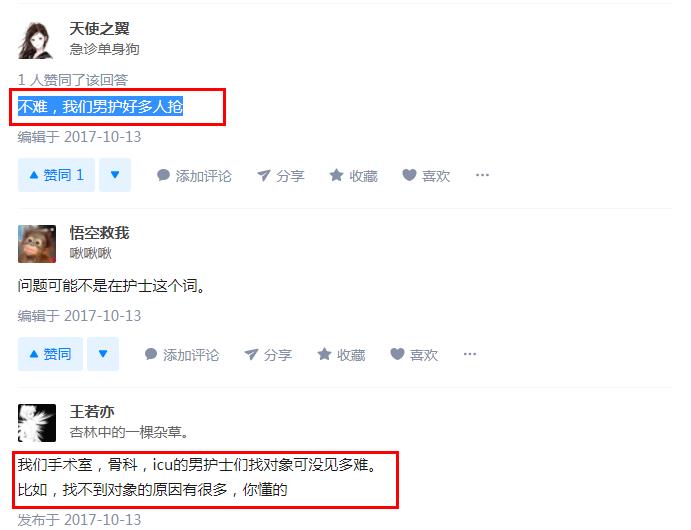This screenshot has height=530, width=691.
Task: Upvote 天使之翼's answer via 赞同 1
Action: point(56,175)
